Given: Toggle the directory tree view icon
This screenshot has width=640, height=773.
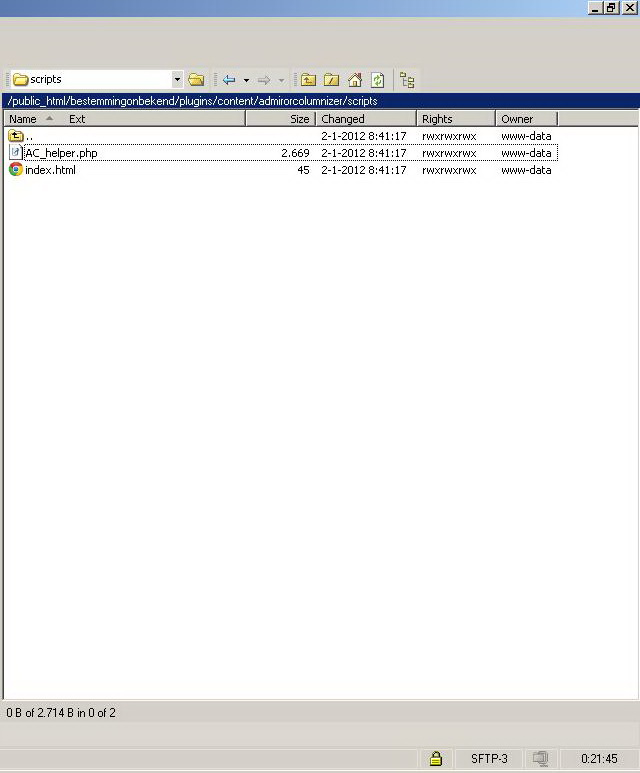Looking at the screenshot, I should tap(407, 80).
